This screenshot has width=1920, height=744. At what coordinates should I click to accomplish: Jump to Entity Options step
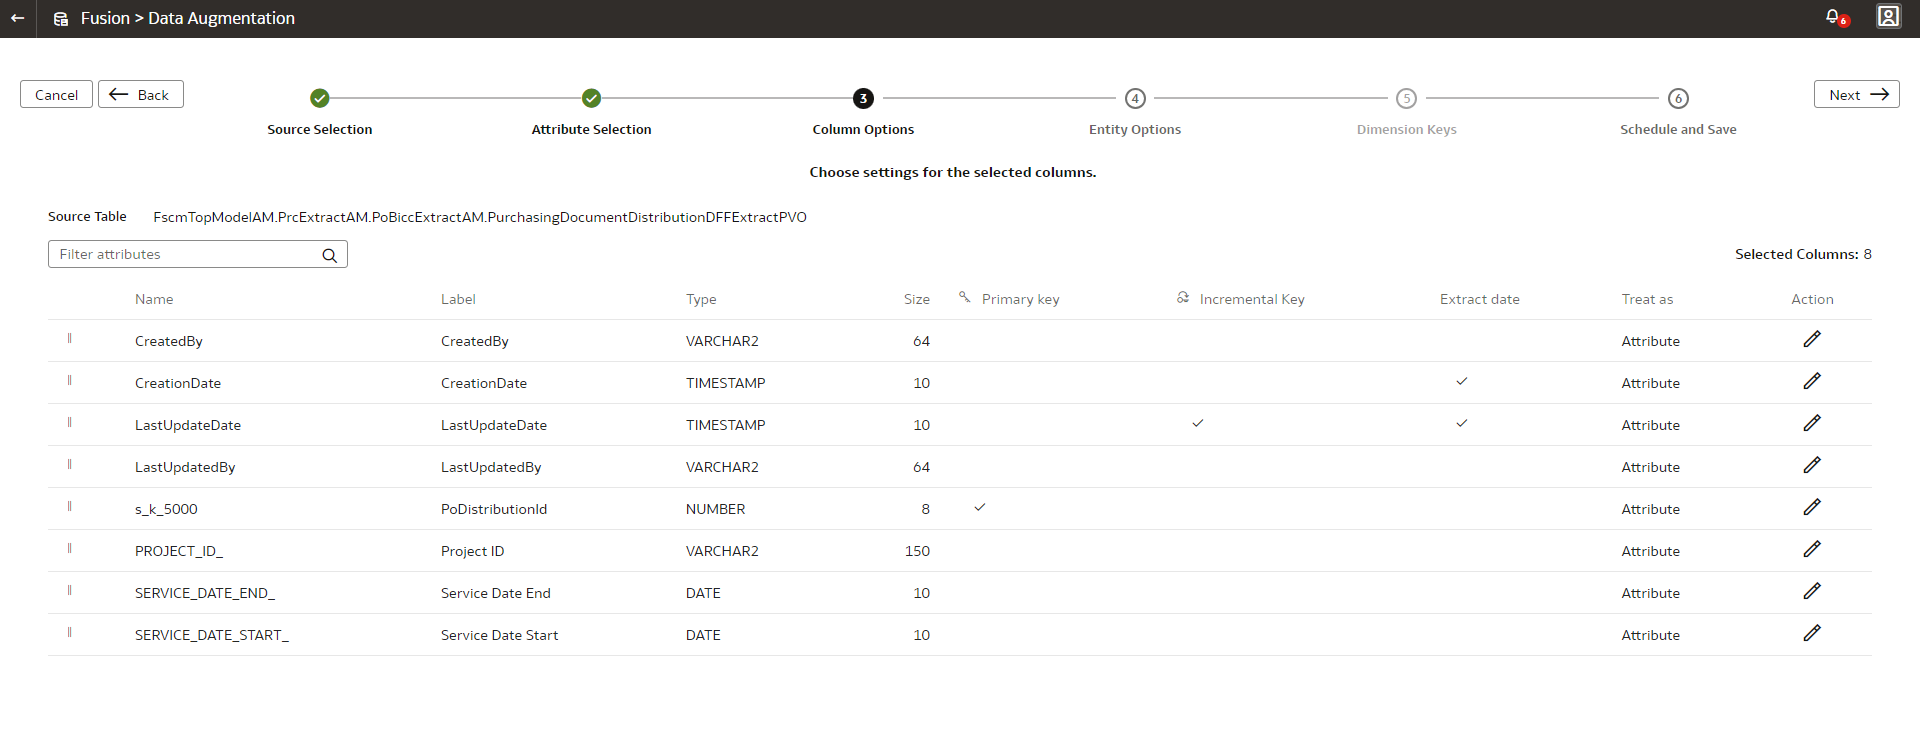coord(1135,98)
